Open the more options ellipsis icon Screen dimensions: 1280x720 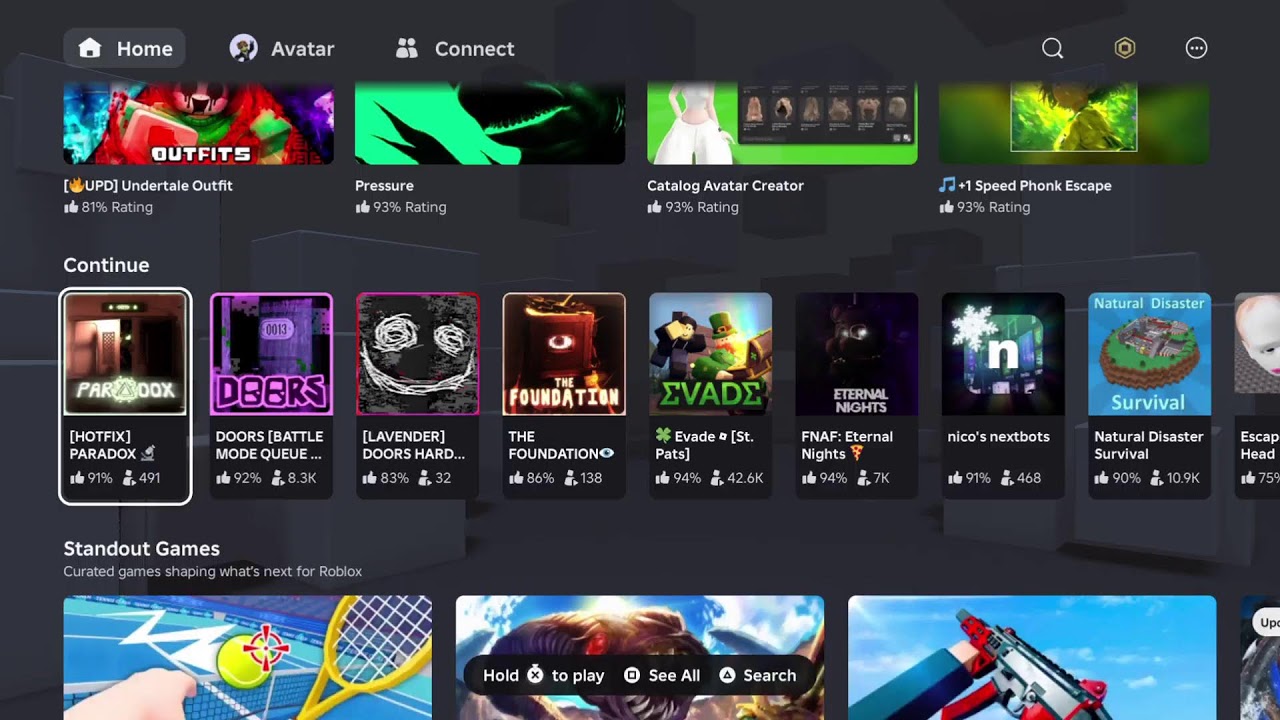pyautogui.click(x=1196, y=48)
